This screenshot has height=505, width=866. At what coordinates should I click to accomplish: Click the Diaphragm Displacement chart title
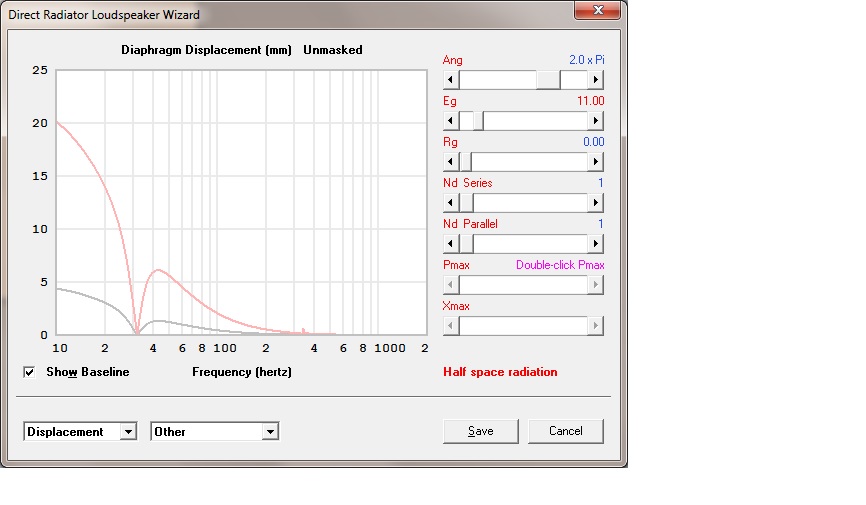coord(206,50)
